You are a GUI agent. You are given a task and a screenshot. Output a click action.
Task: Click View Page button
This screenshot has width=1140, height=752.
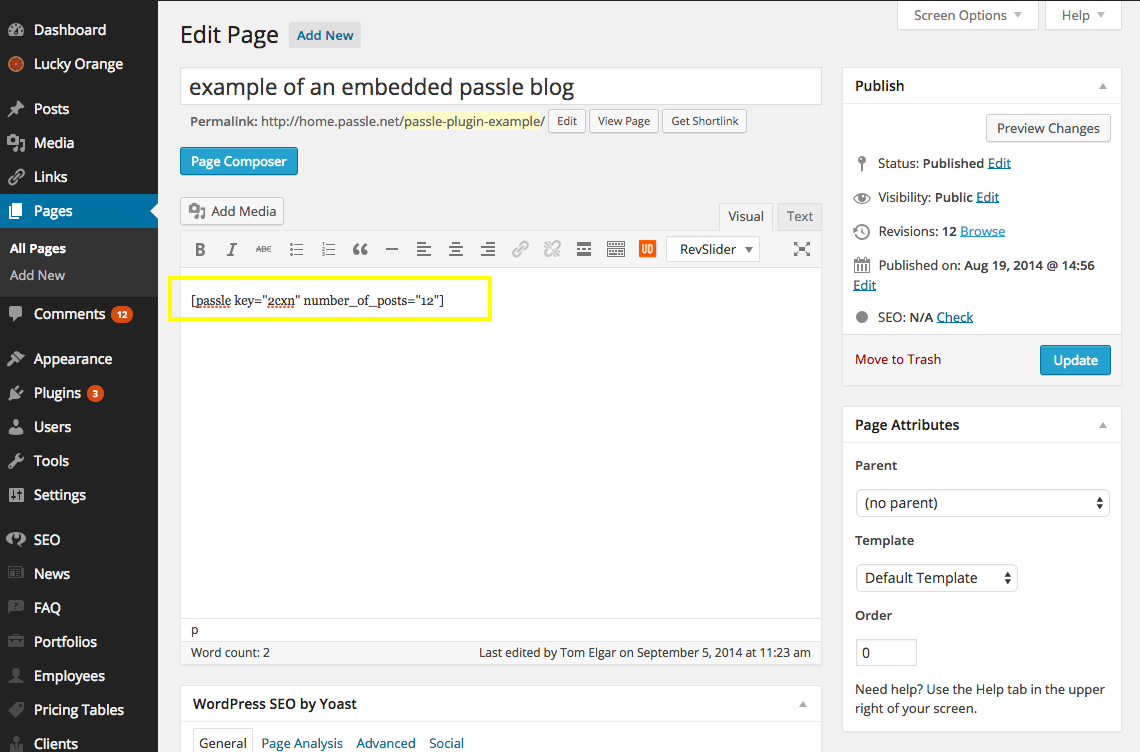(624, 121)
